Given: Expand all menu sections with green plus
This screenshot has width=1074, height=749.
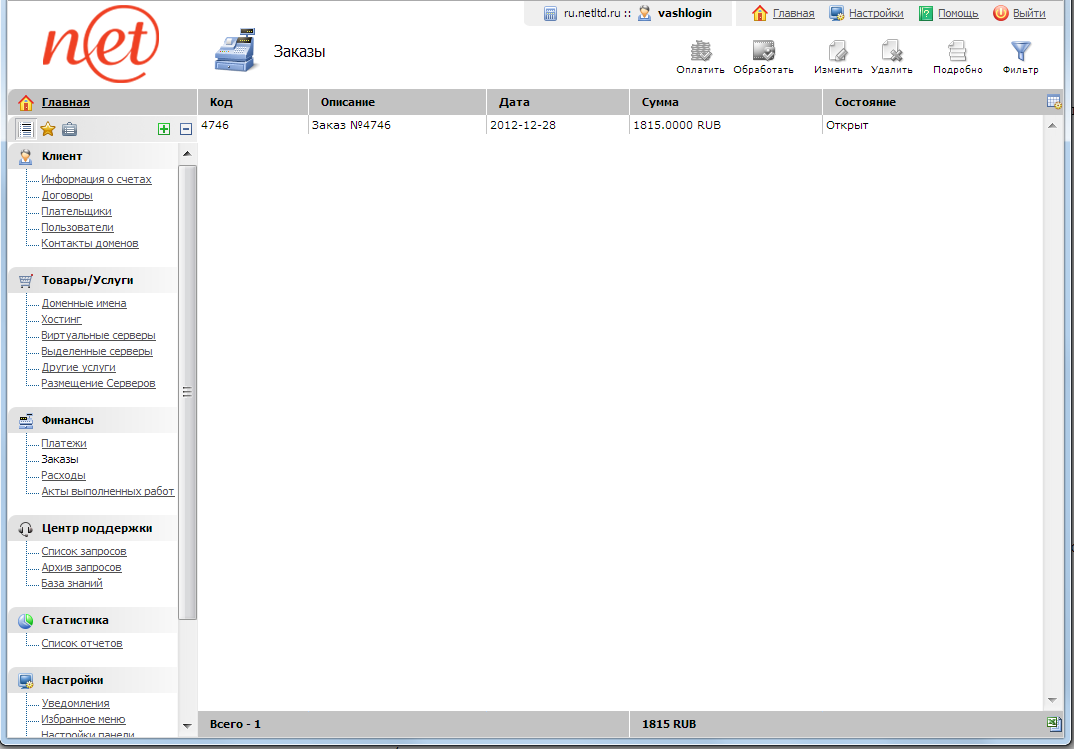Looking at the screenshot, I should [x=164, y=129].
